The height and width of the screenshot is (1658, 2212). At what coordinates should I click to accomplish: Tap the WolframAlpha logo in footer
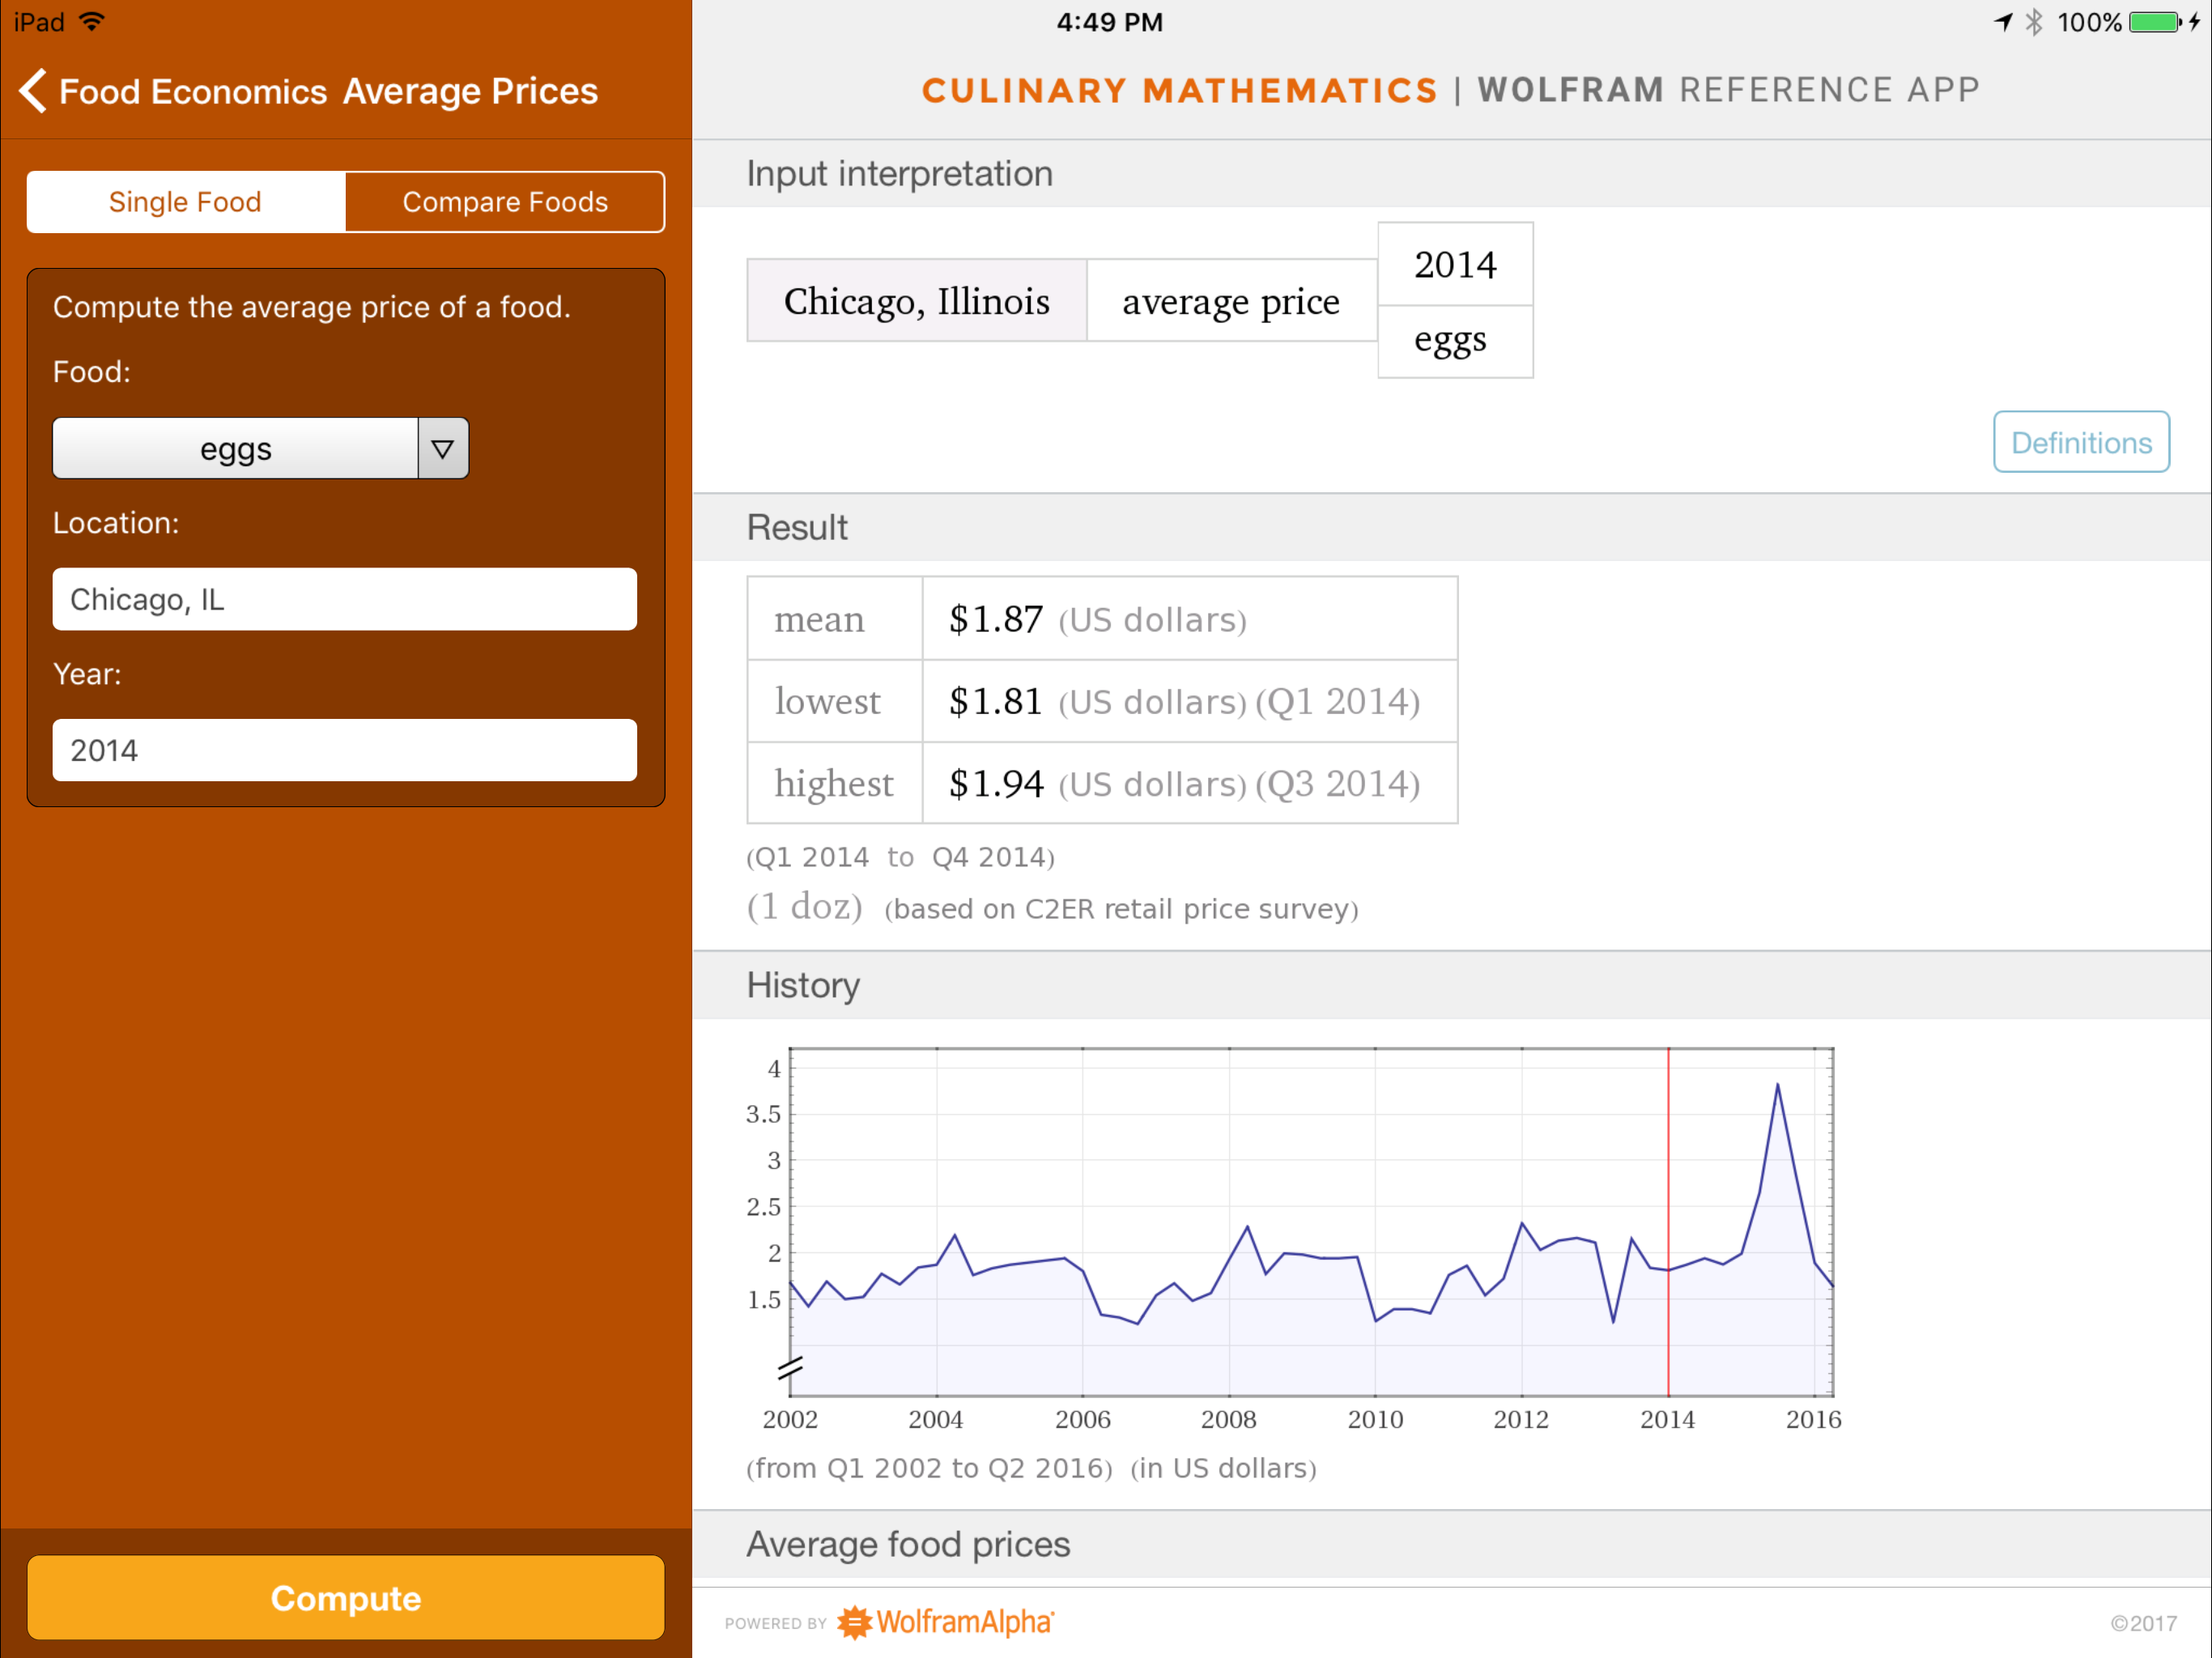tap(945, 1621)
